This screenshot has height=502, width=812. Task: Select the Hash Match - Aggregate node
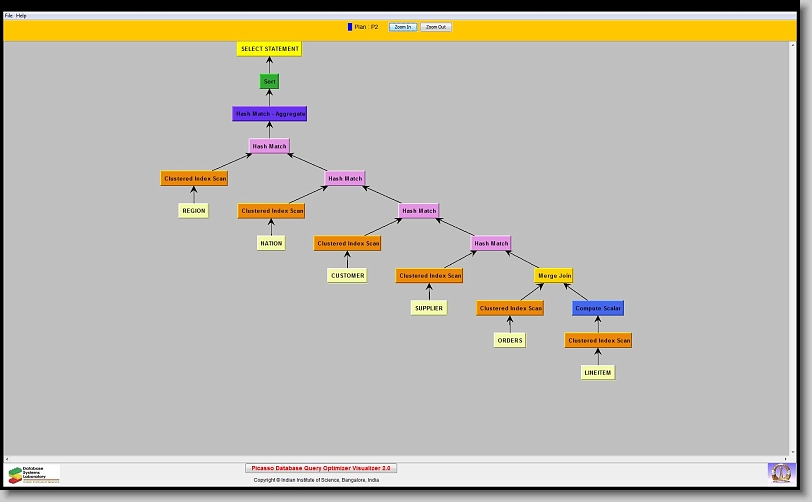click(x=270, y=114)
